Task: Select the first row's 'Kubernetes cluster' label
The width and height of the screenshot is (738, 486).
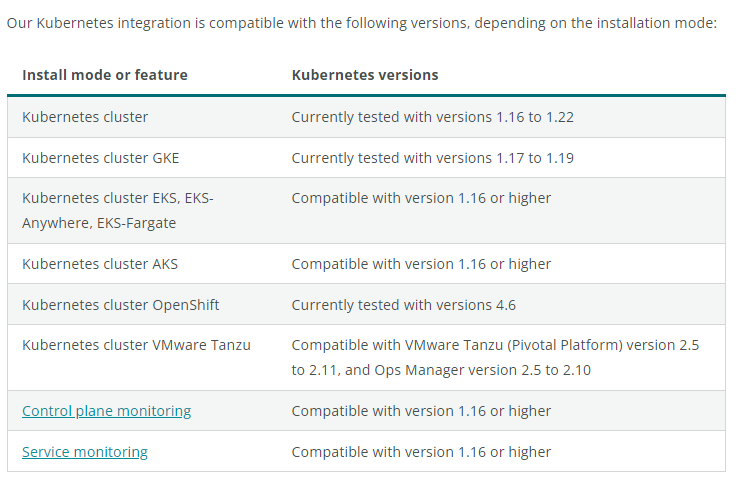Action: click(85, 117)
